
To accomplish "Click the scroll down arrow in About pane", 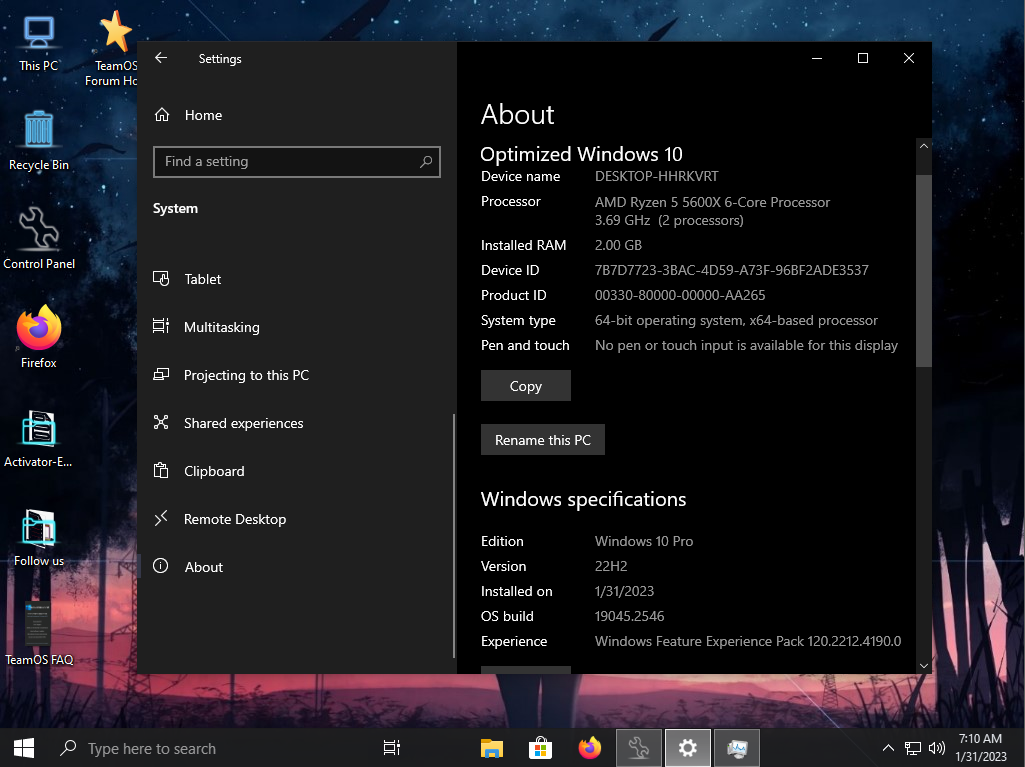I will [x=924, y=666].
